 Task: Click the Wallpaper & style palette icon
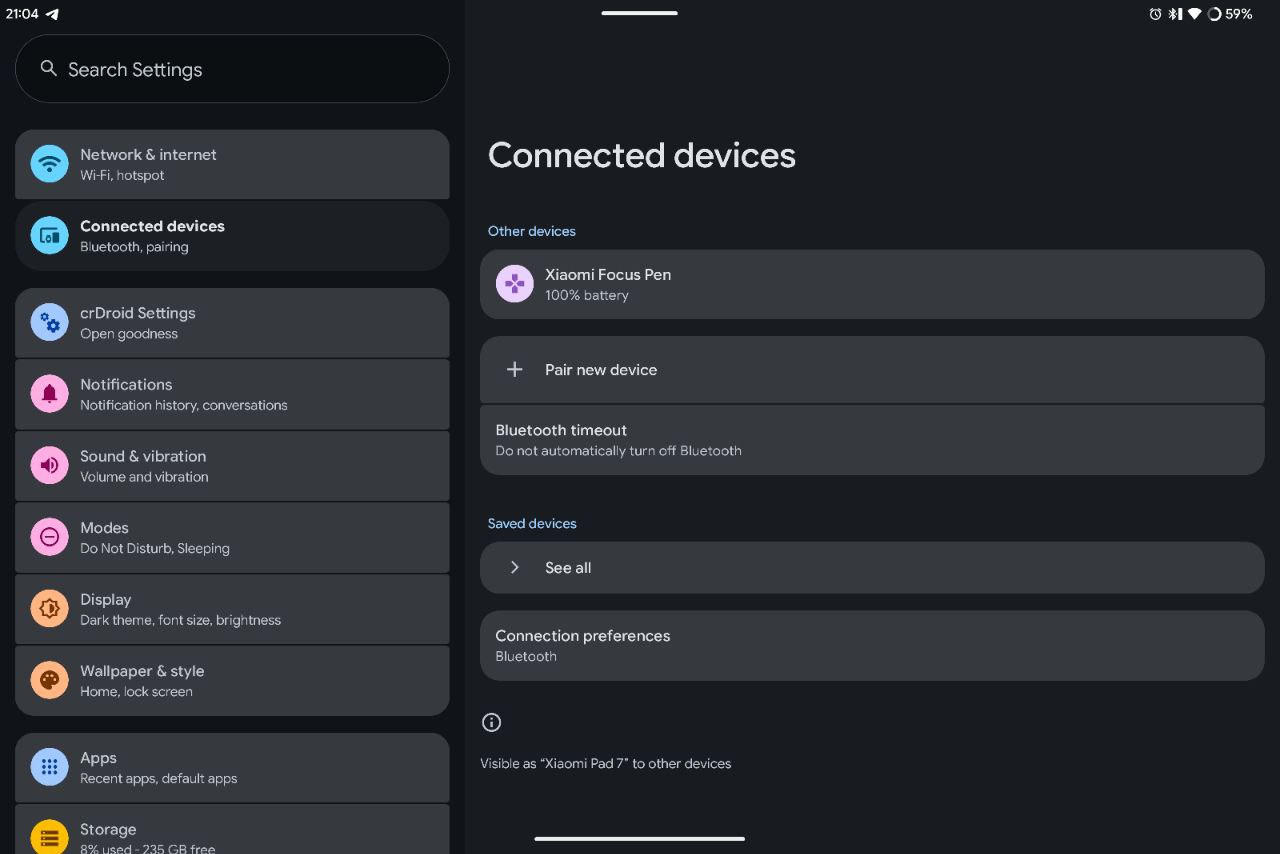pyautogui.click(x=49, y=680)
